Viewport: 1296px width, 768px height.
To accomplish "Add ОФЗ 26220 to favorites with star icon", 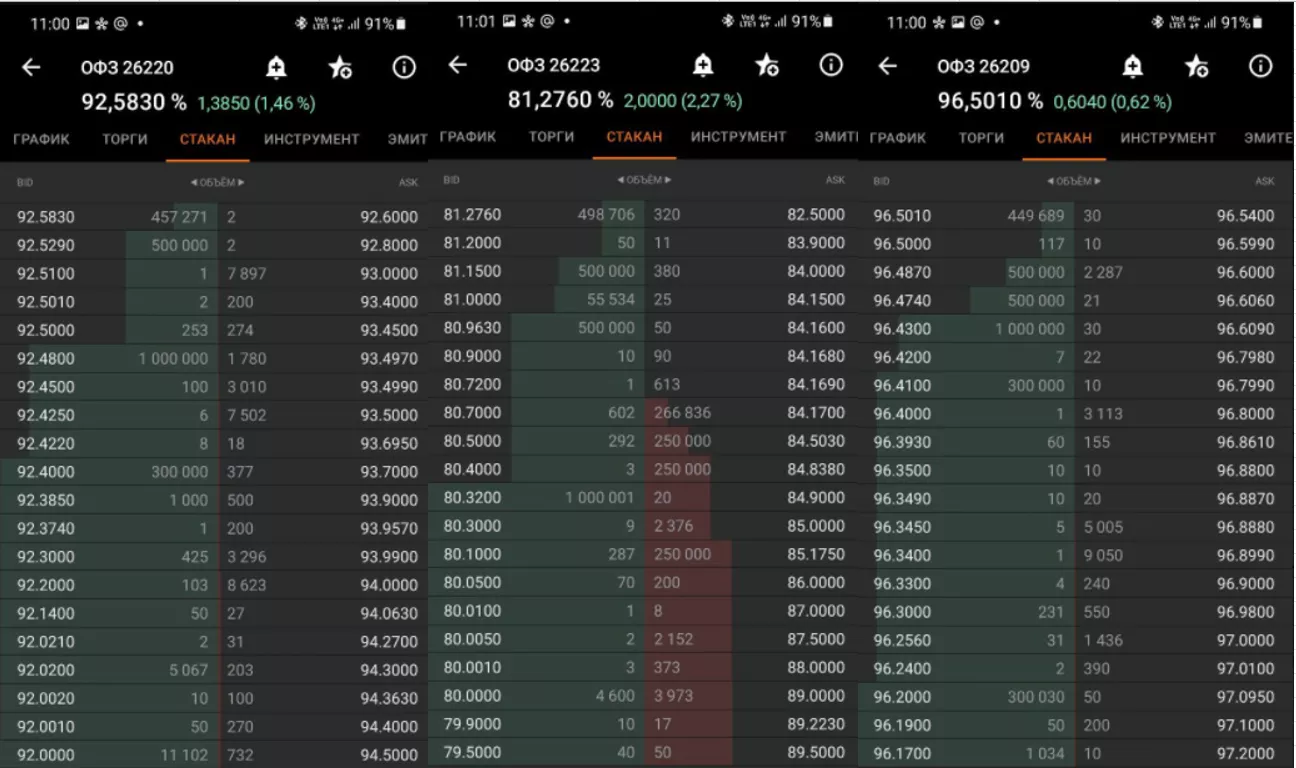I will coord(340,67).
